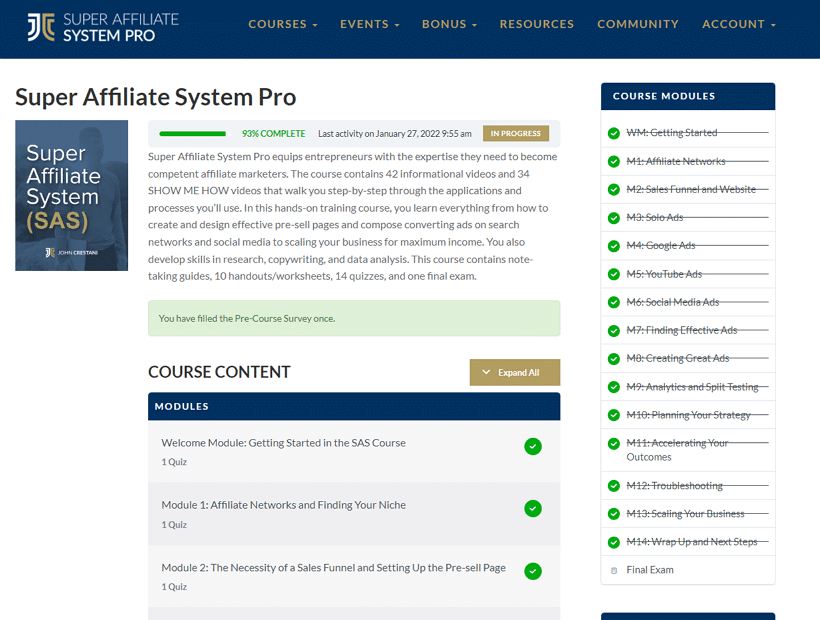Image resolution: width=820 pixels, height=620 pixels.
Task: Click the Course Content section heading
Action: [219, 372]
